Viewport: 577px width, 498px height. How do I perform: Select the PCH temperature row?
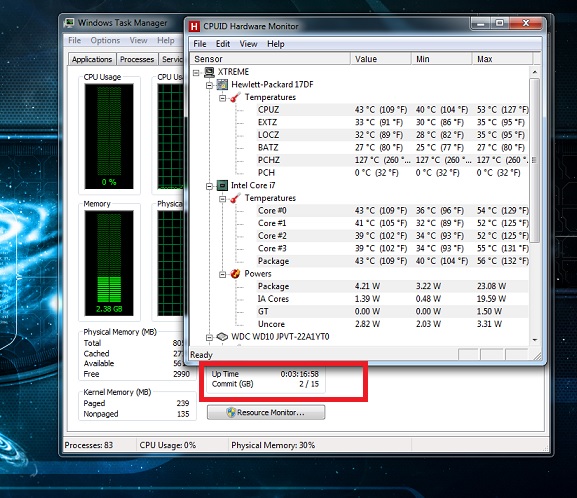(x=392, y=173)
